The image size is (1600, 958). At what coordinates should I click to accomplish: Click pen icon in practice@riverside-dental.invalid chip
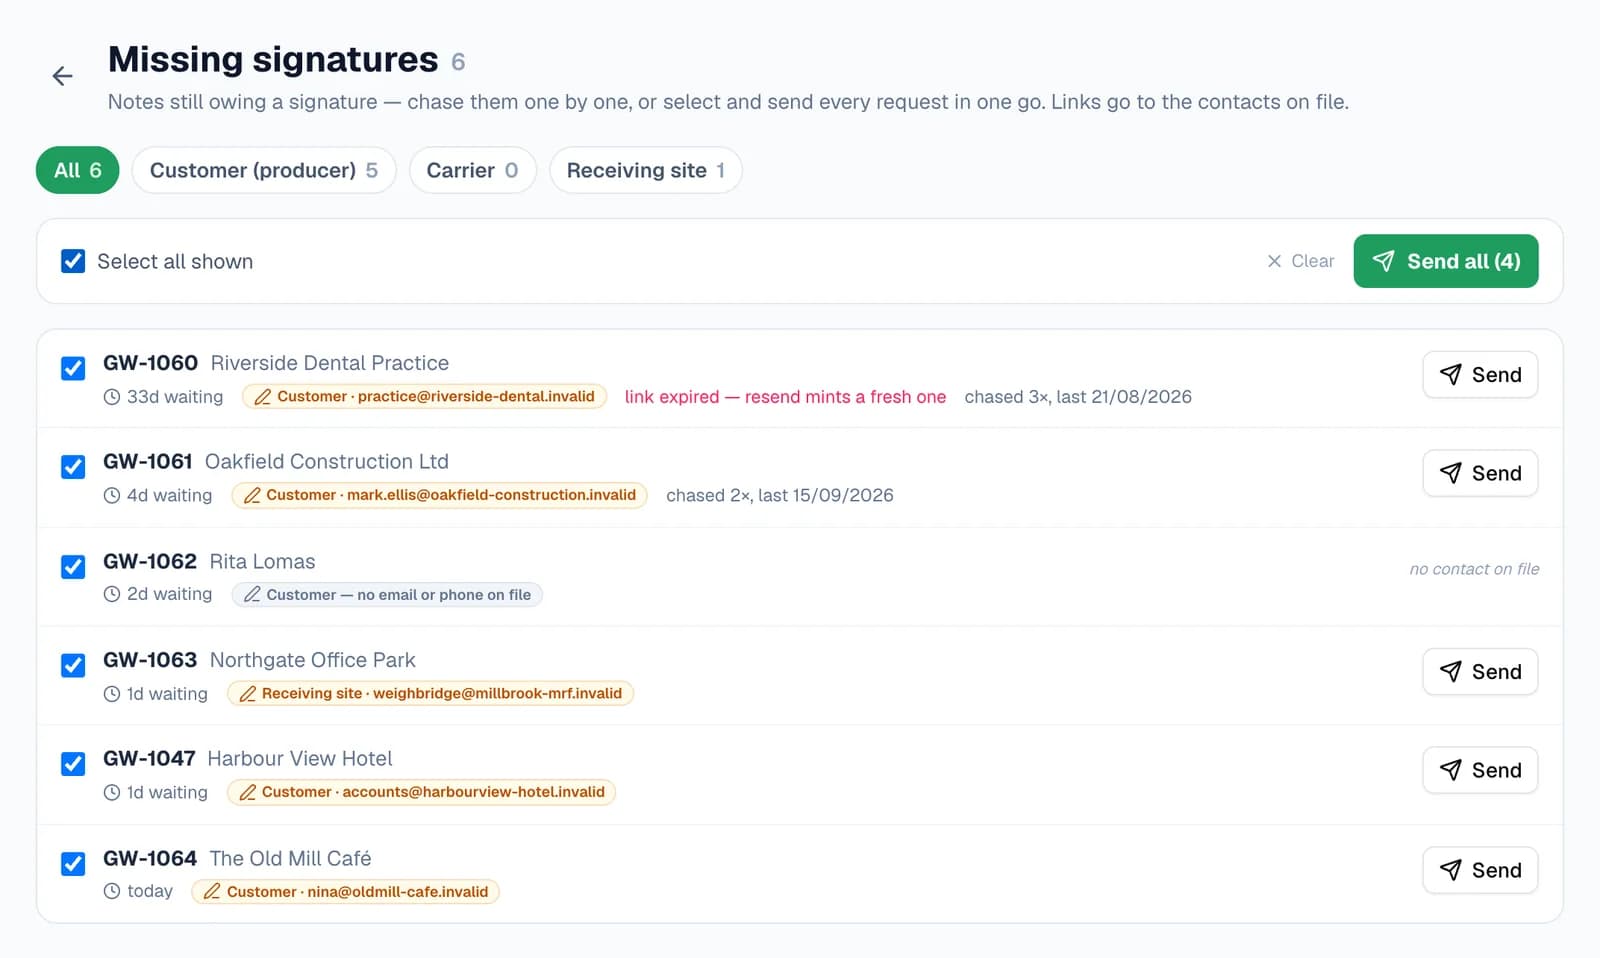point(263,397)
